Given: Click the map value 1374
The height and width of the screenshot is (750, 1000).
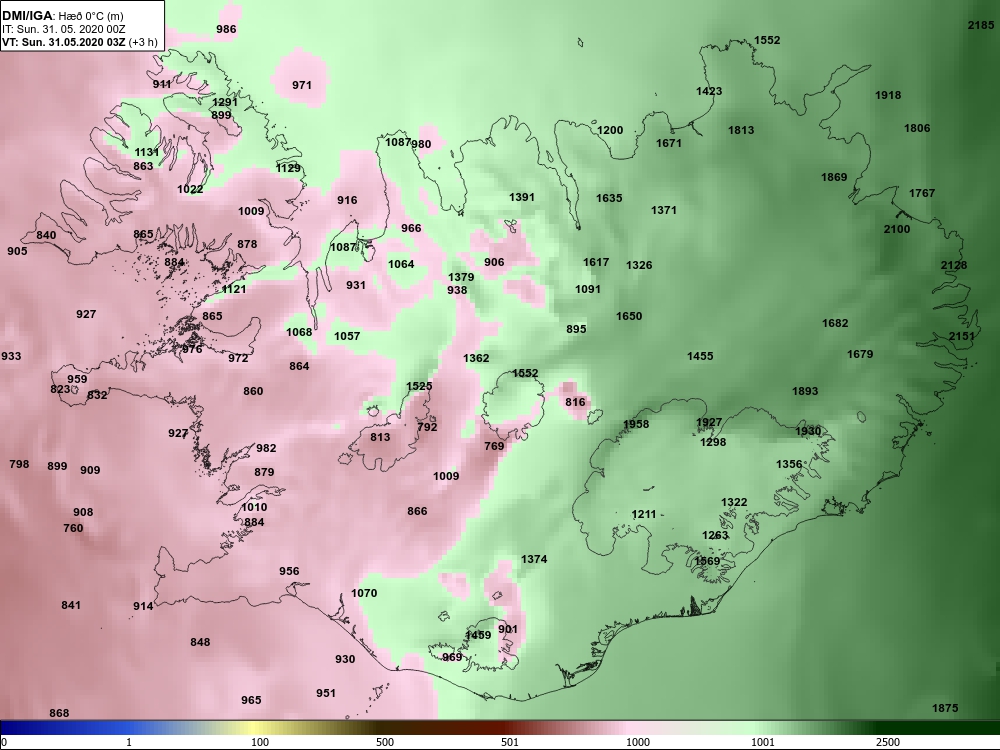Looking at the screenshot, I should tap(534, 559).
